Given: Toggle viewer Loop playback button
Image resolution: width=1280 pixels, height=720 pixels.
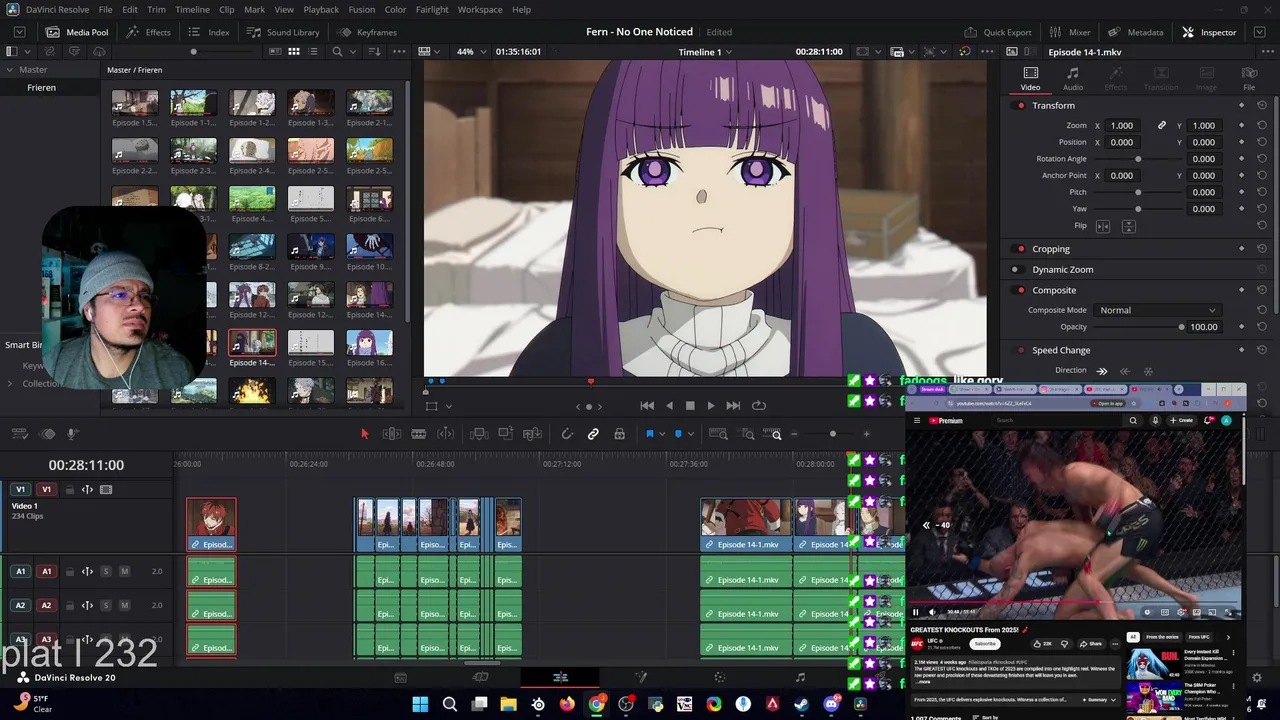Looking at the screenshot, I should pos(759,405).
